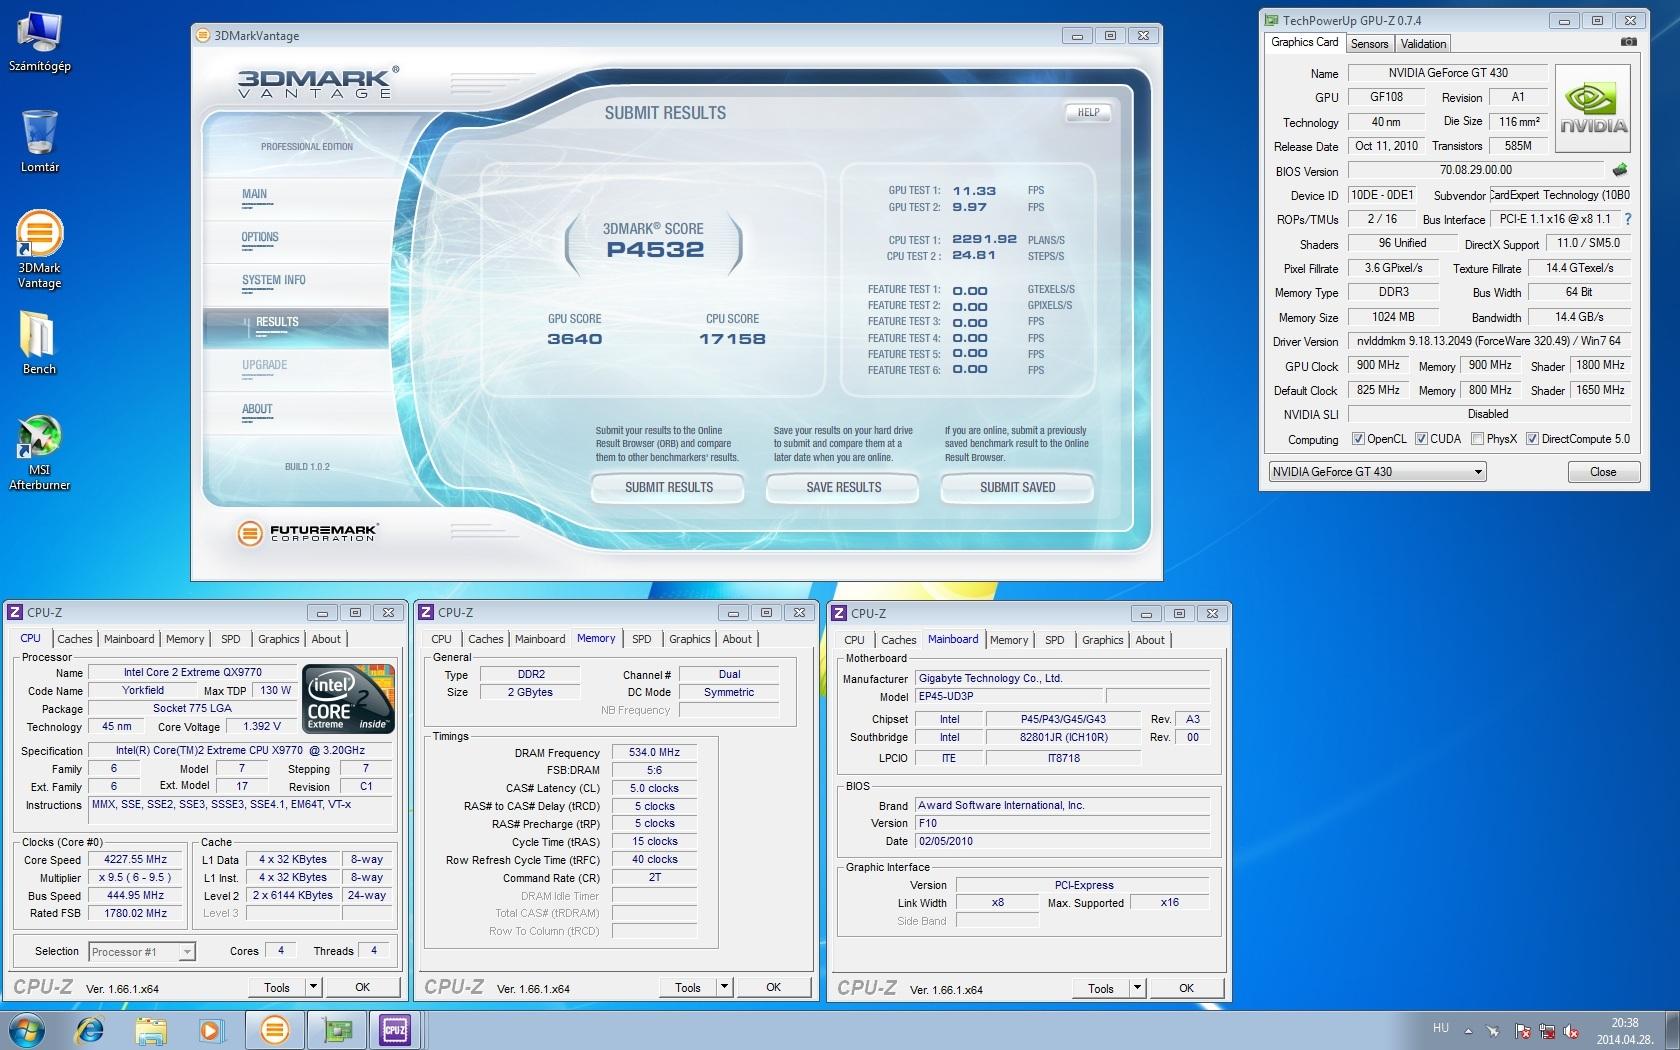Viewport: 1680px width, 1050px height.
Task: Click the CPU SCORE value 17158
Action: tap(732, 339)
